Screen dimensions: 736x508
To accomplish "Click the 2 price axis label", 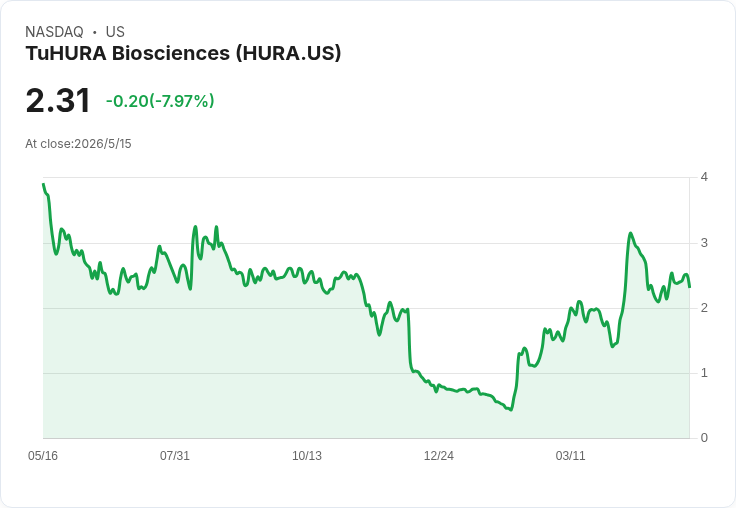I will (x=704, y=308).
